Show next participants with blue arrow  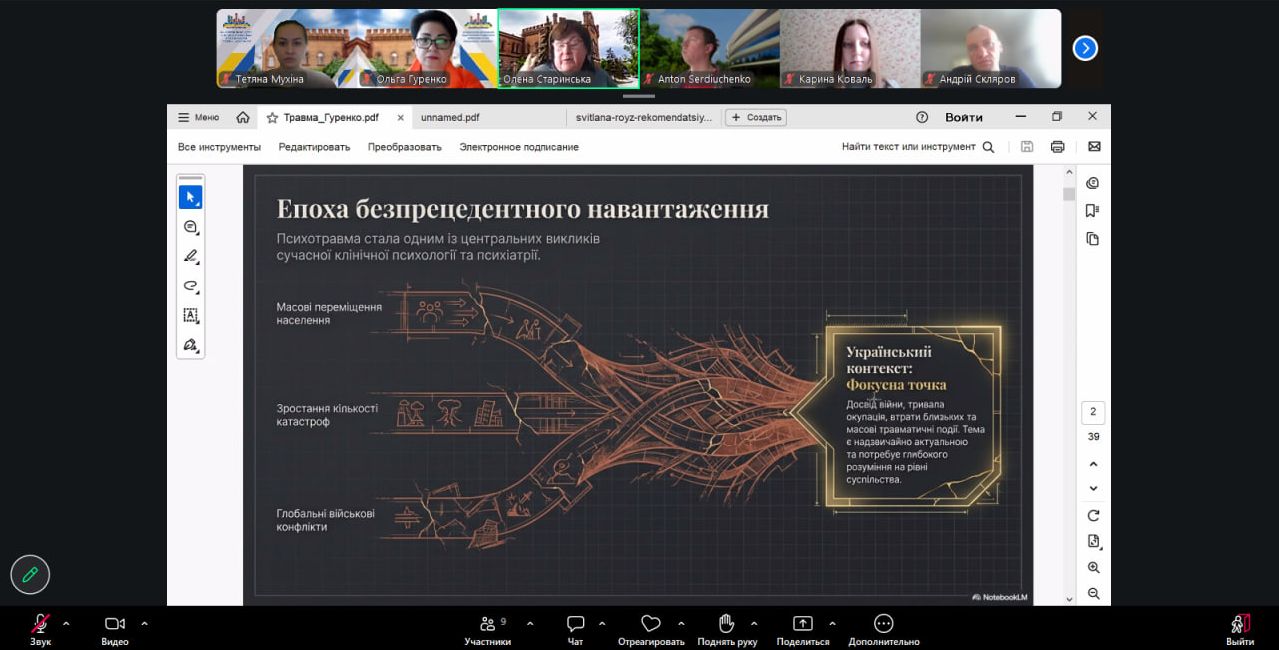pos(1085,48)
